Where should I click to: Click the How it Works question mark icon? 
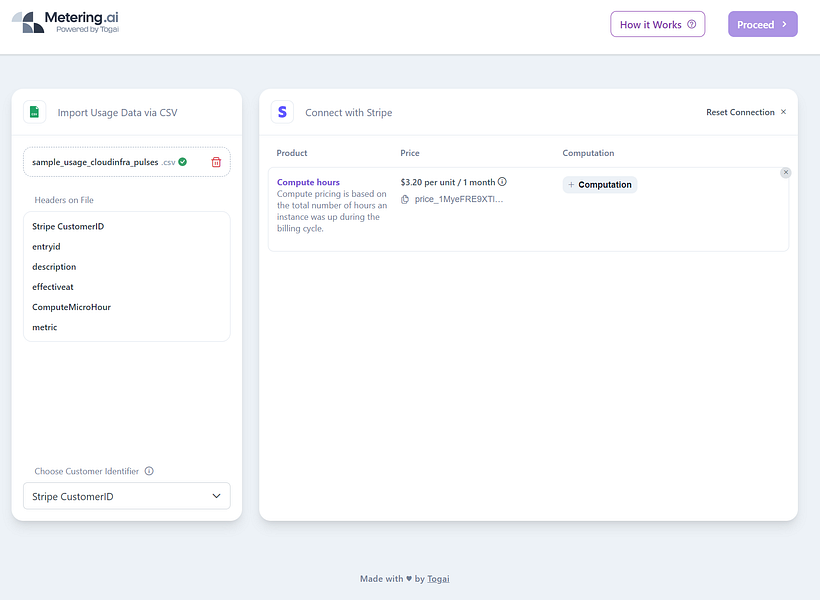690,23
